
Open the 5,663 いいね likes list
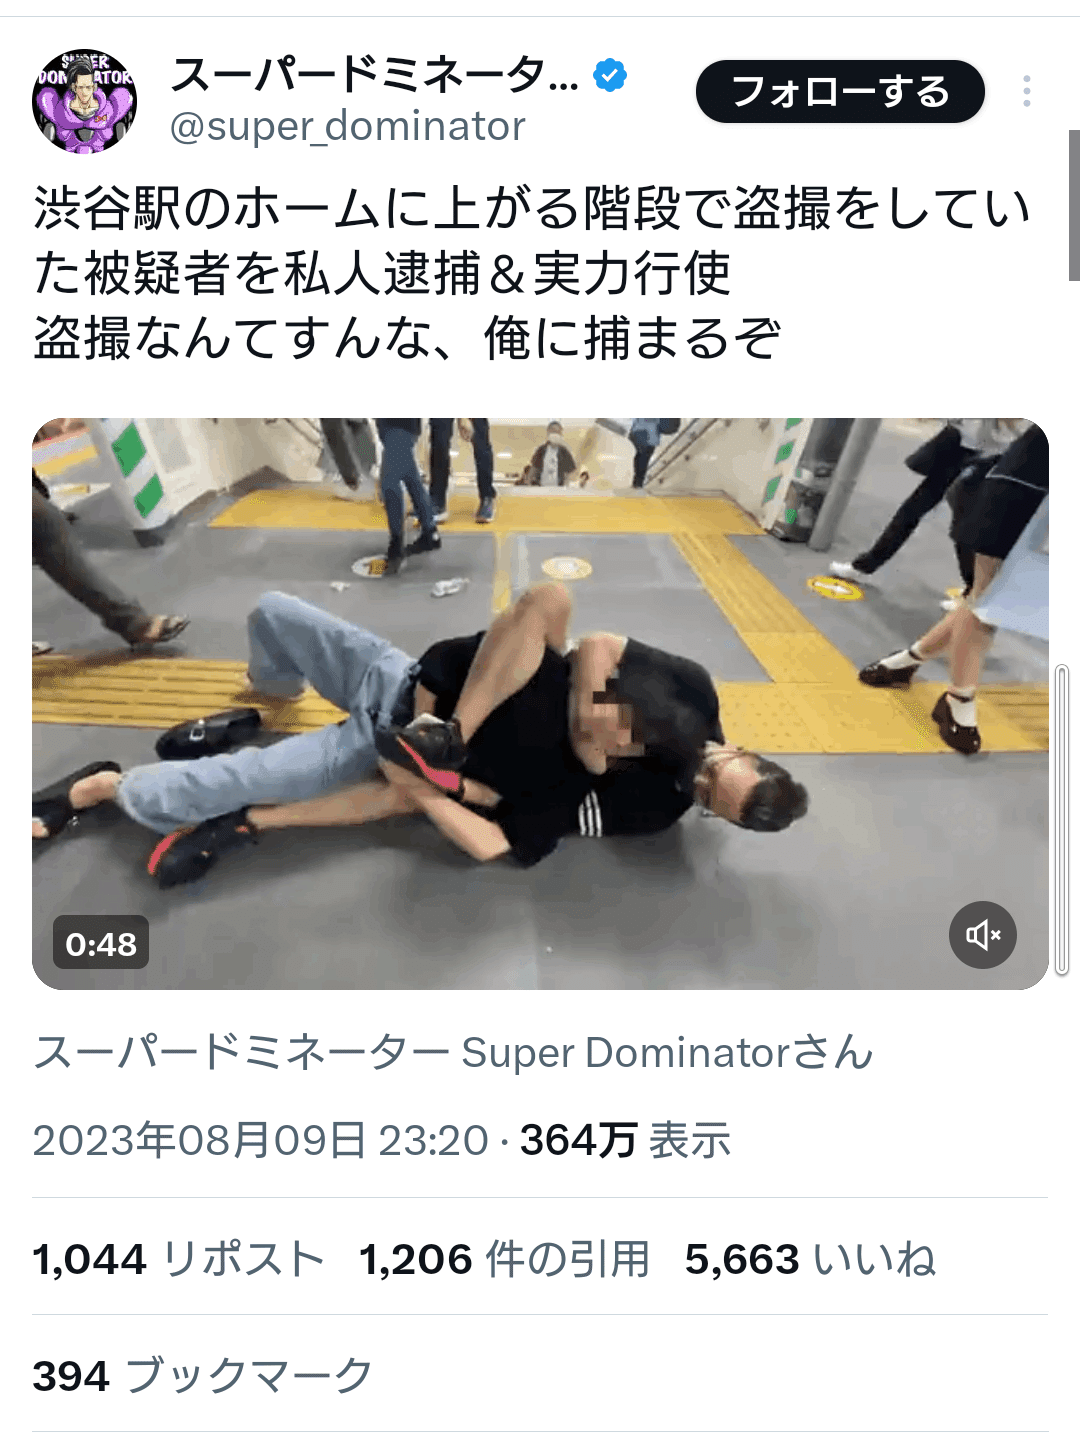810,1259
